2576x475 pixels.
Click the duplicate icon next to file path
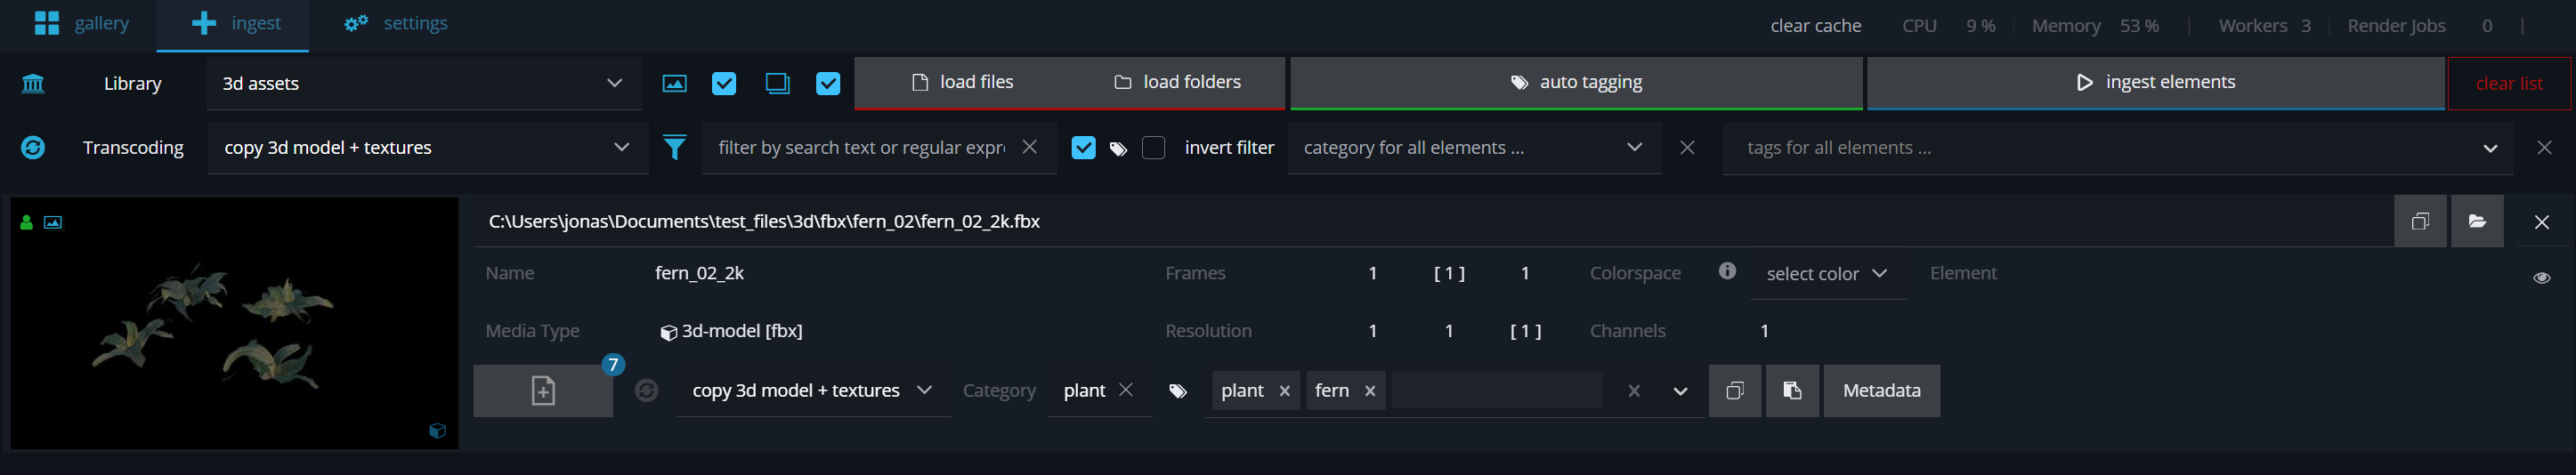click(2420, 221)
